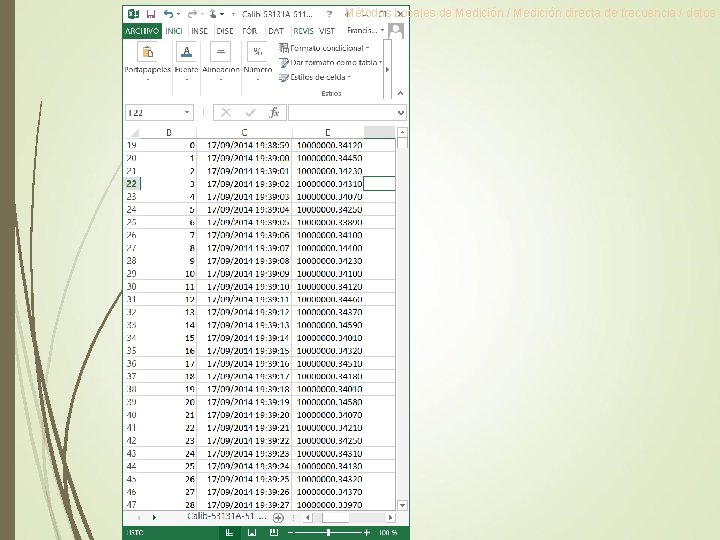Switch to Page Break Preview in status bar
720x540 pixels.
[274, 533]
